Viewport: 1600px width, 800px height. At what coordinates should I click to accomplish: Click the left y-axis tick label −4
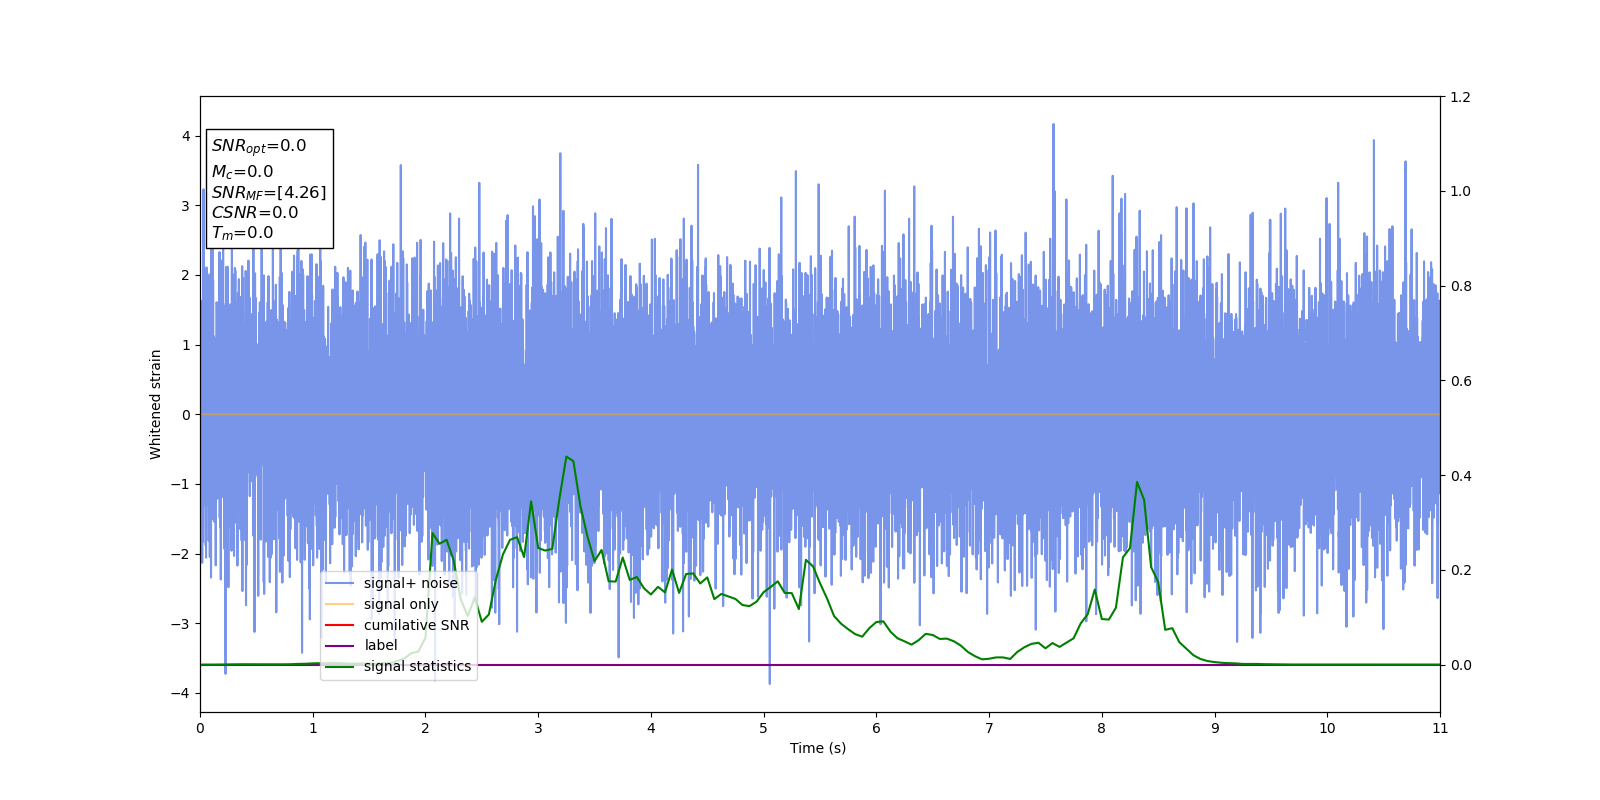tap(181, 693)
